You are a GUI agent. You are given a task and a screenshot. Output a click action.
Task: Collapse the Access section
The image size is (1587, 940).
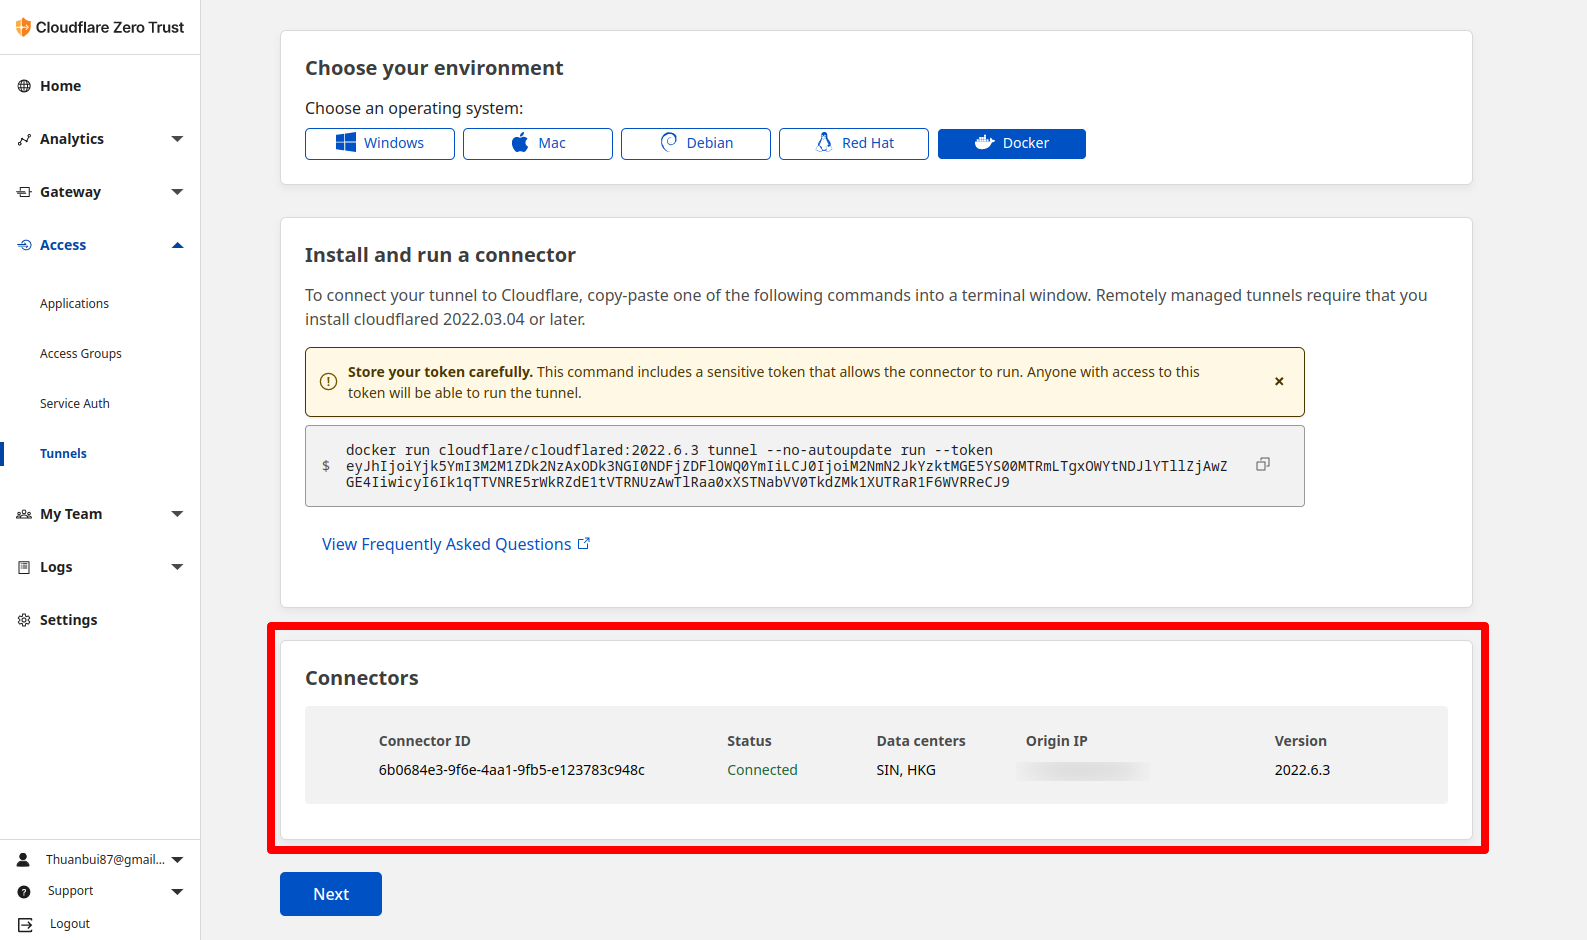(x=177, y=245)
